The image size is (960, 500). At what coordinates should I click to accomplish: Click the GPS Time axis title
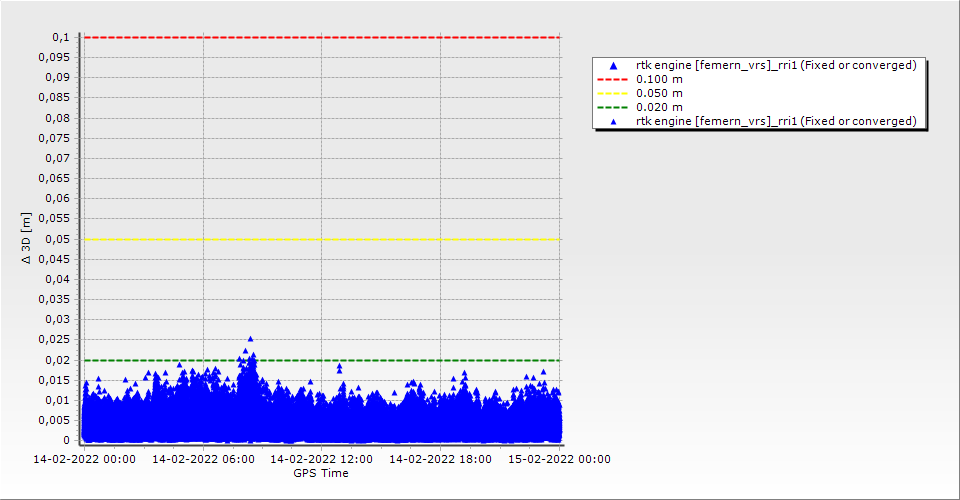point(320,473)
